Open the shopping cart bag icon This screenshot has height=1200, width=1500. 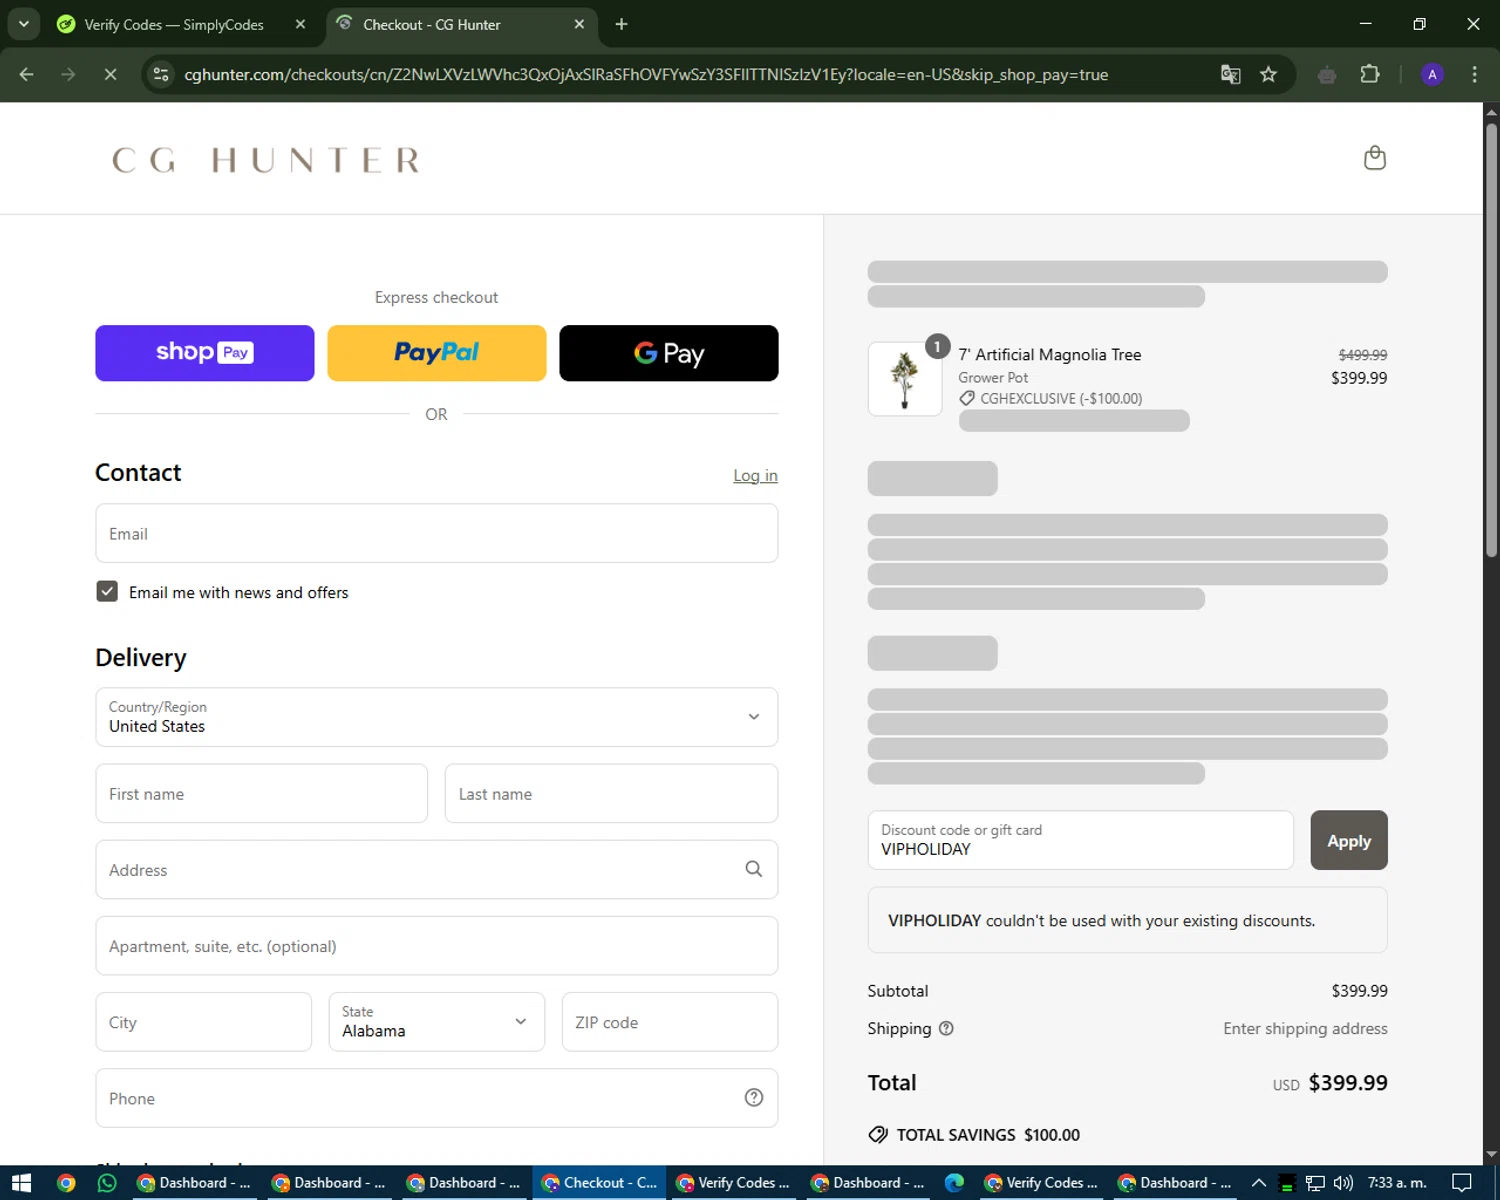tap(1375, 158)
